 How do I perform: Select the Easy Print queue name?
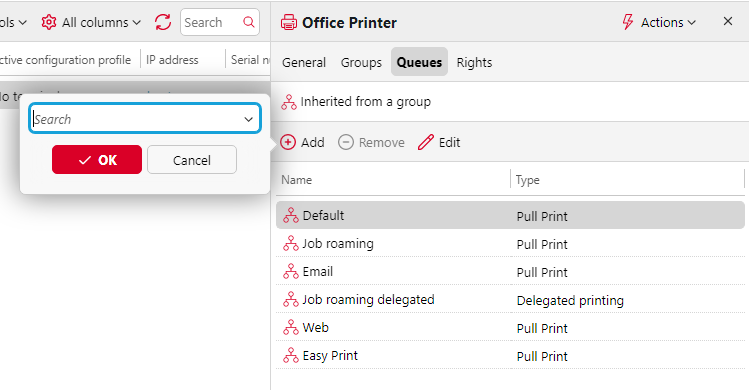click(330, 356)
